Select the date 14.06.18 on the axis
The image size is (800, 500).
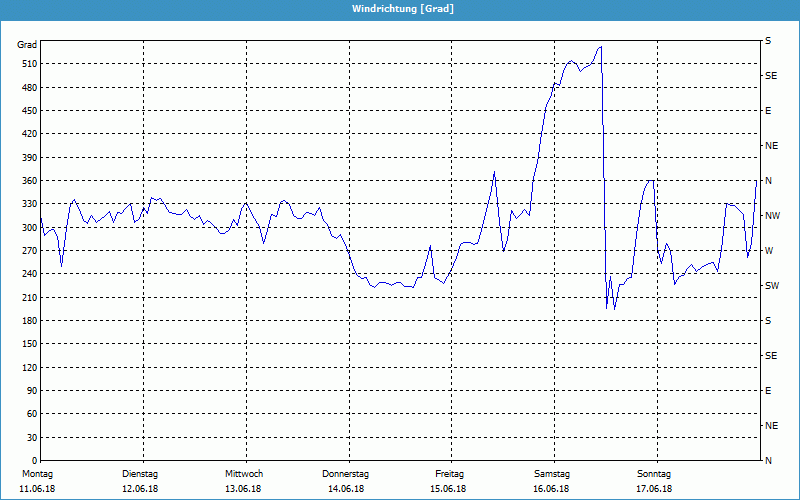(346, 488)
